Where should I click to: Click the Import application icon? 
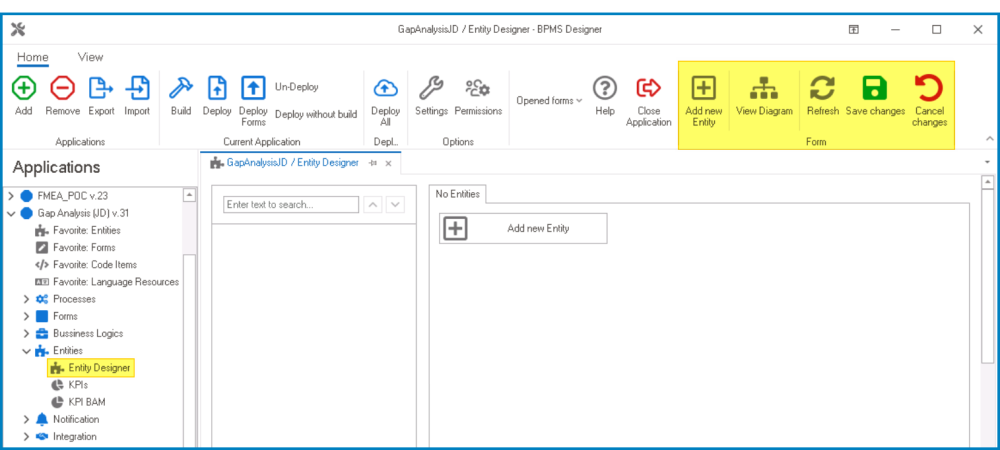(x=136, y=88)
